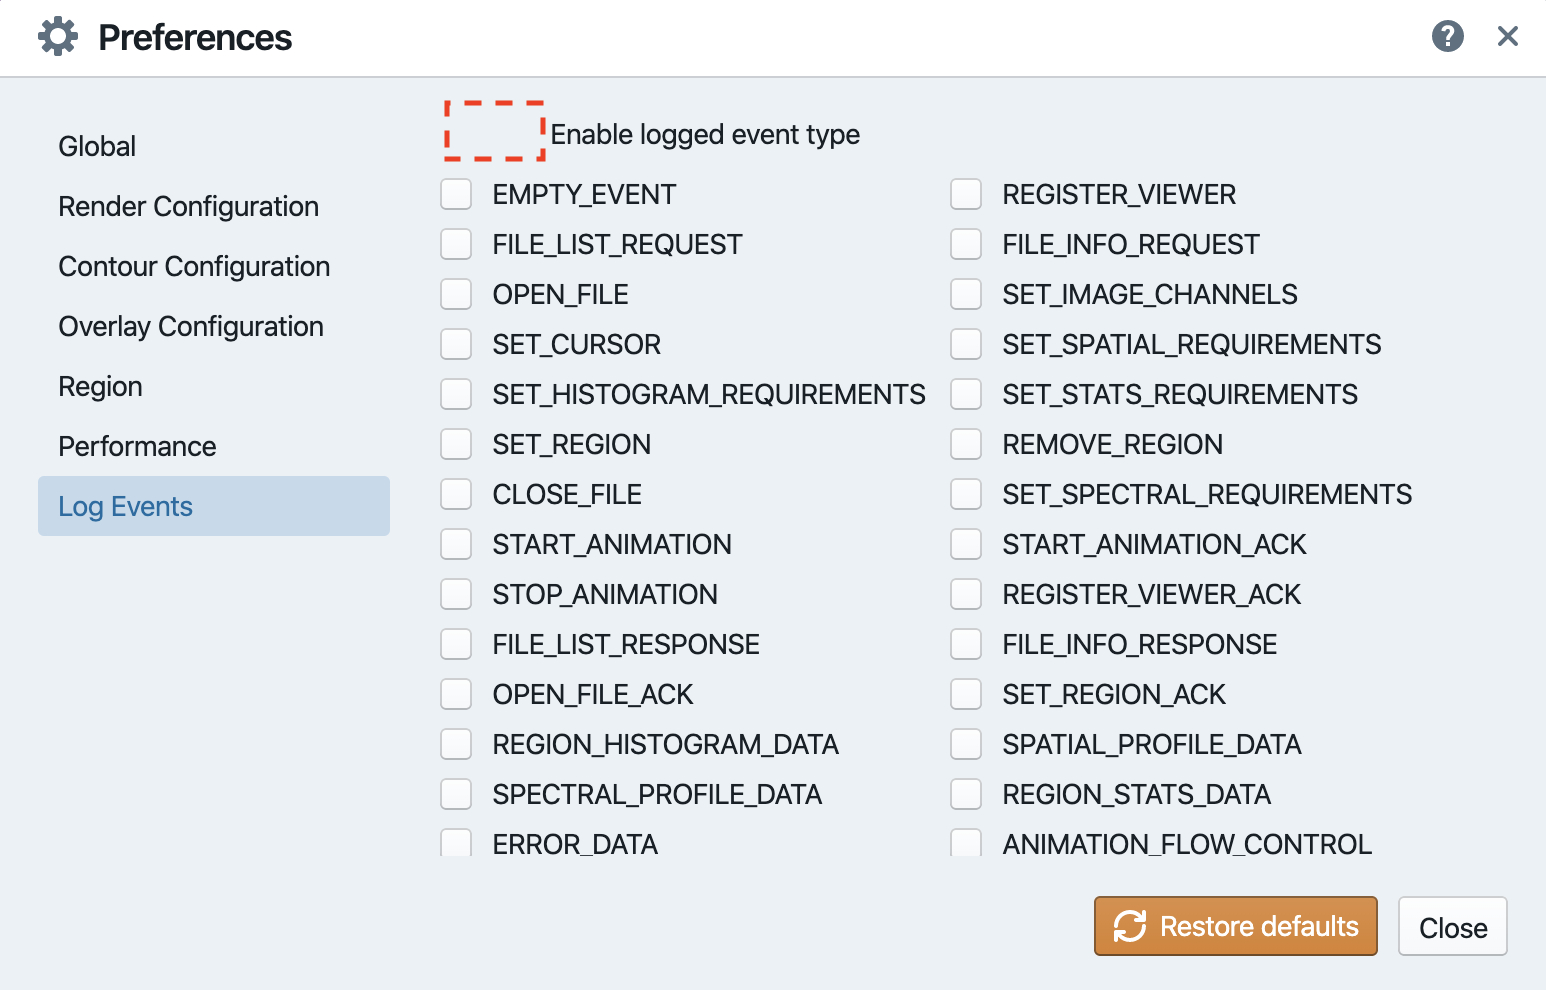Viewport: 1546px width, 990px height.
Task: Toggle the REMOVE_REGION checkbox
Action: pyautogui.click(x=966, y=444)
